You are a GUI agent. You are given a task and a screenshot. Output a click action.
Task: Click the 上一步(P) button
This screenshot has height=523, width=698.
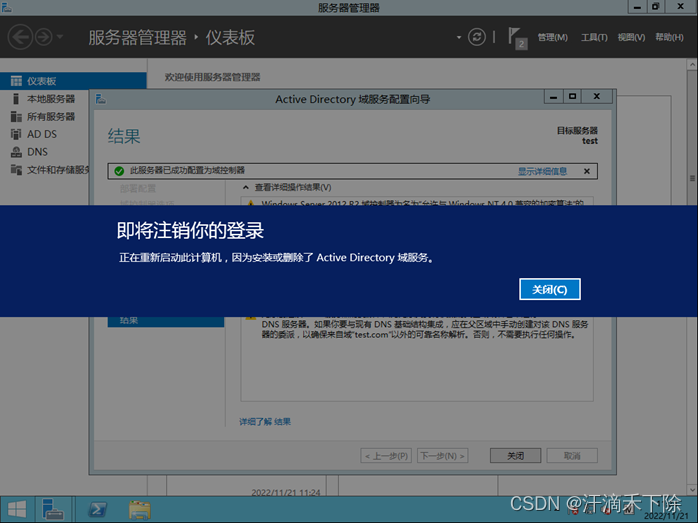coord(386,456)
